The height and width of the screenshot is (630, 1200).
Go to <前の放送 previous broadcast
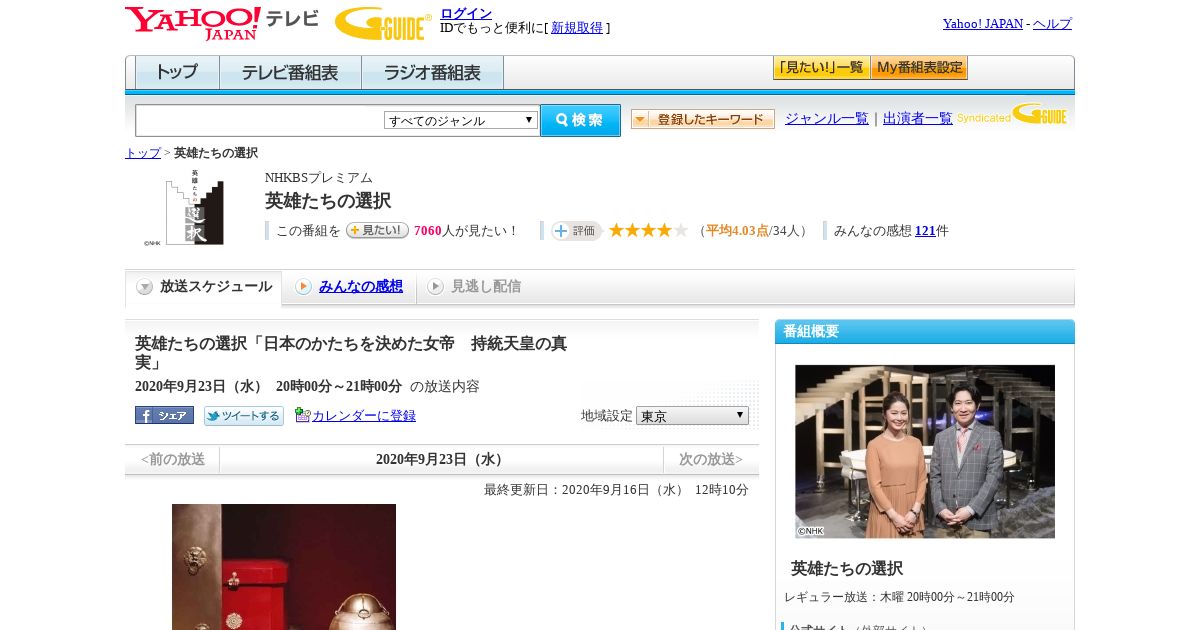[x=173, y=460]
